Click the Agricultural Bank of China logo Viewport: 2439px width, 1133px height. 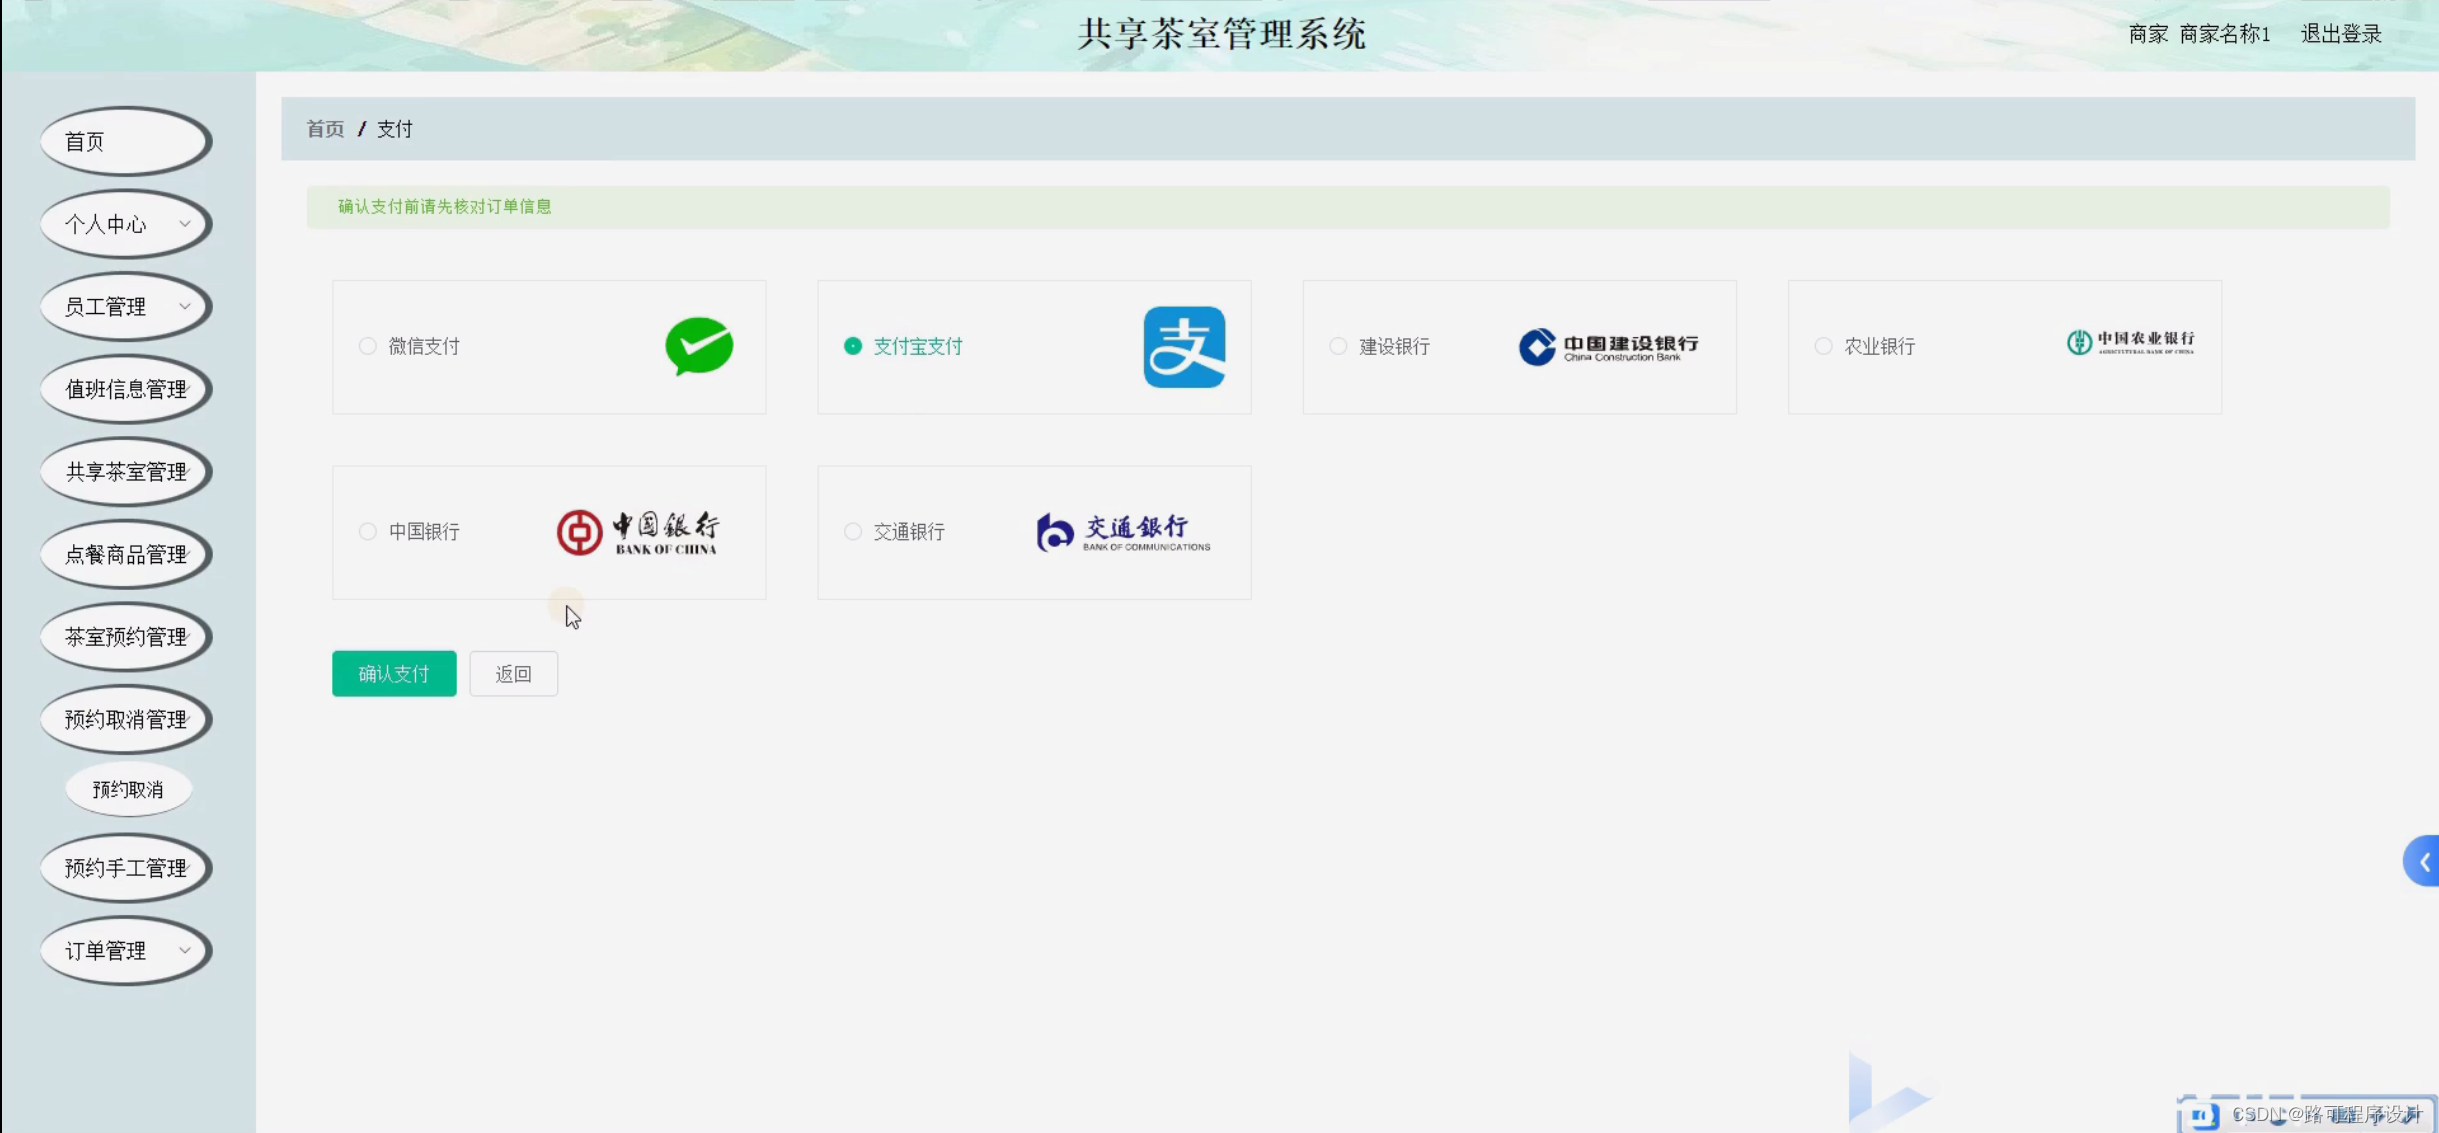2130,343
